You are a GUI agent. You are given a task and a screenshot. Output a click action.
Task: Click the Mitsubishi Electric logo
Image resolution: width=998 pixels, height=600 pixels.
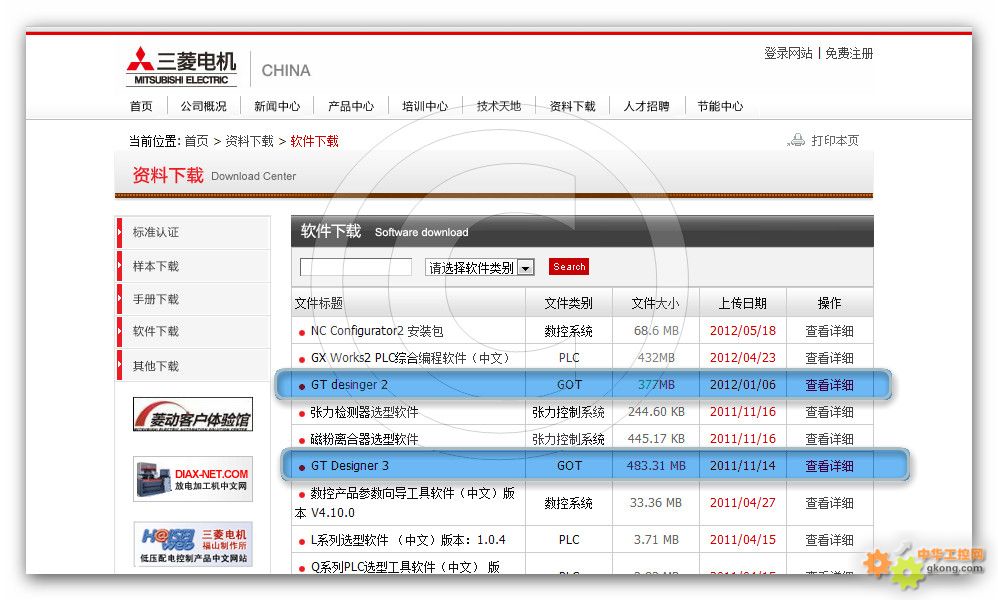[x=181, y=66]
